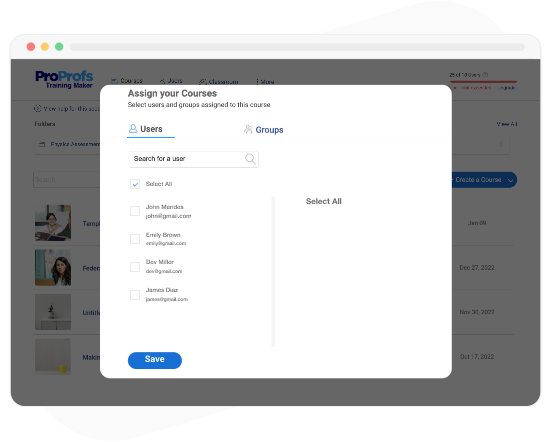Switch to the Groups tab
The image size is (551, 442).
(264, 130)
